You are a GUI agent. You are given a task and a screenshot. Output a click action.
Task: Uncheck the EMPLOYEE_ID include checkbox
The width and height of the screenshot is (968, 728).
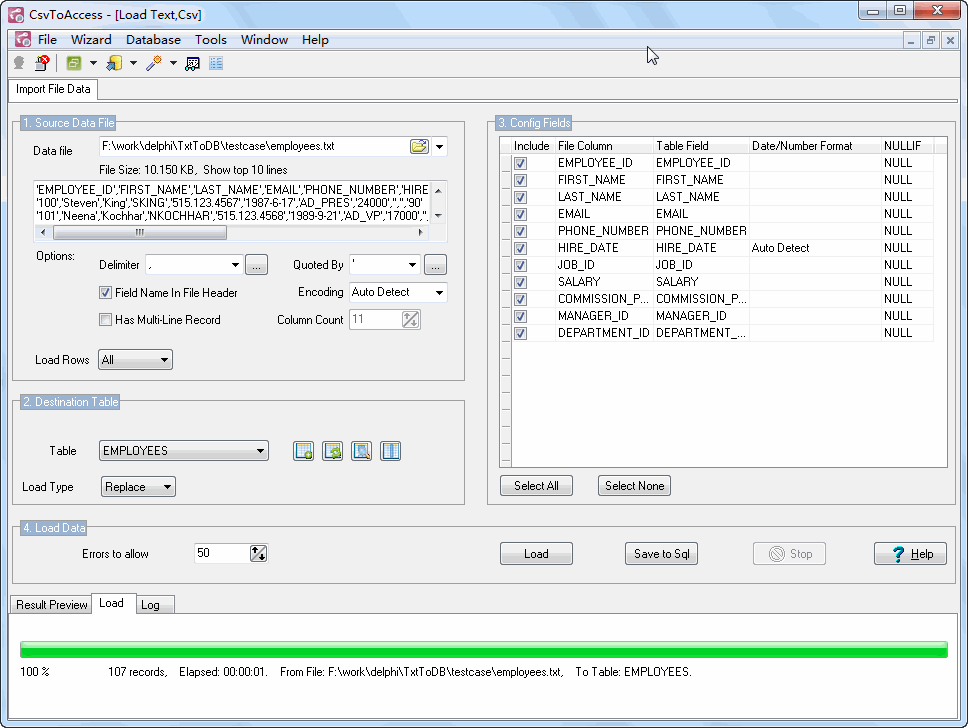(520, 164)
